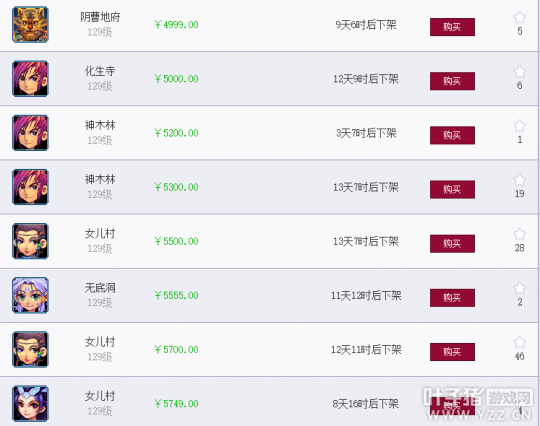Click avatar of 女儿村 priced ¥5500.00
This screenshot has height=426, width=540.
[30, 241]
